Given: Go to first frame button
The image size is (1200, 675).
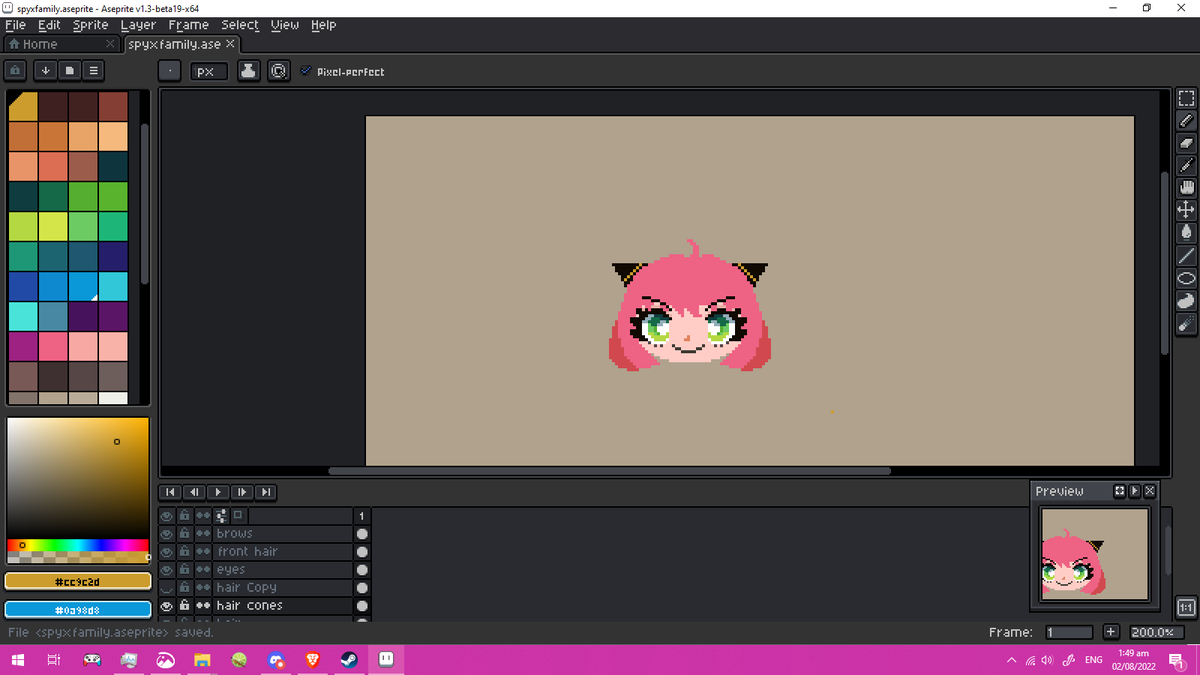Looking at the screenshot, I should click(x=170, y=492).
